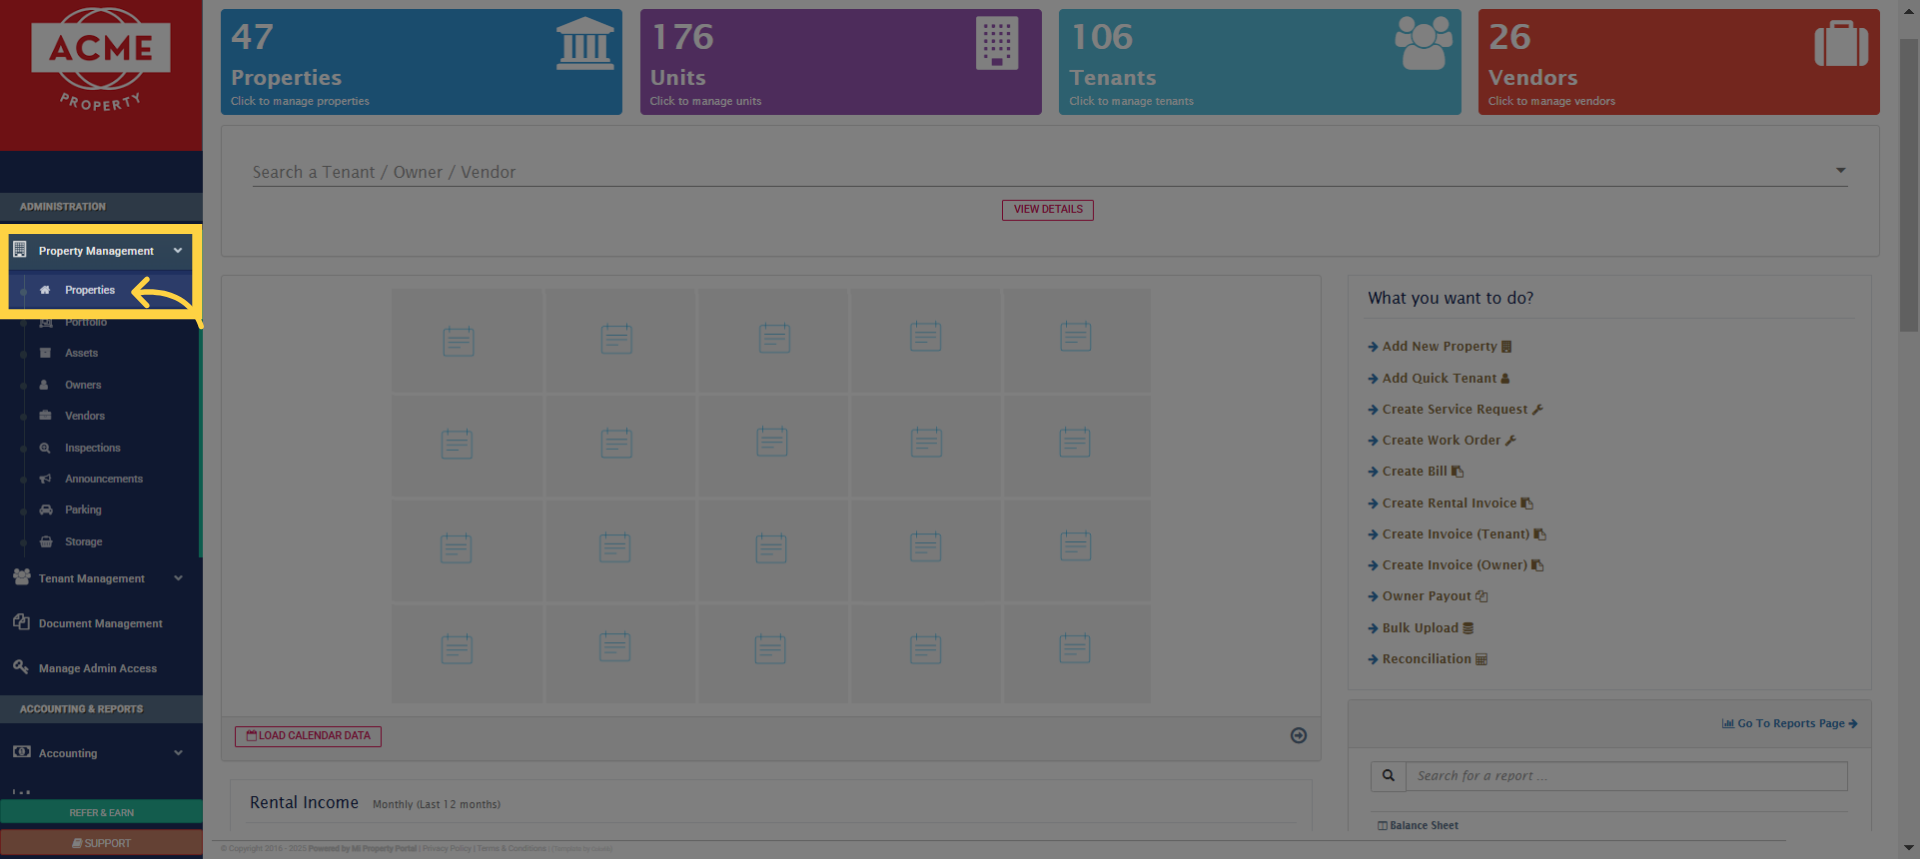Click the Property Management building icon

tap(20, 249)
